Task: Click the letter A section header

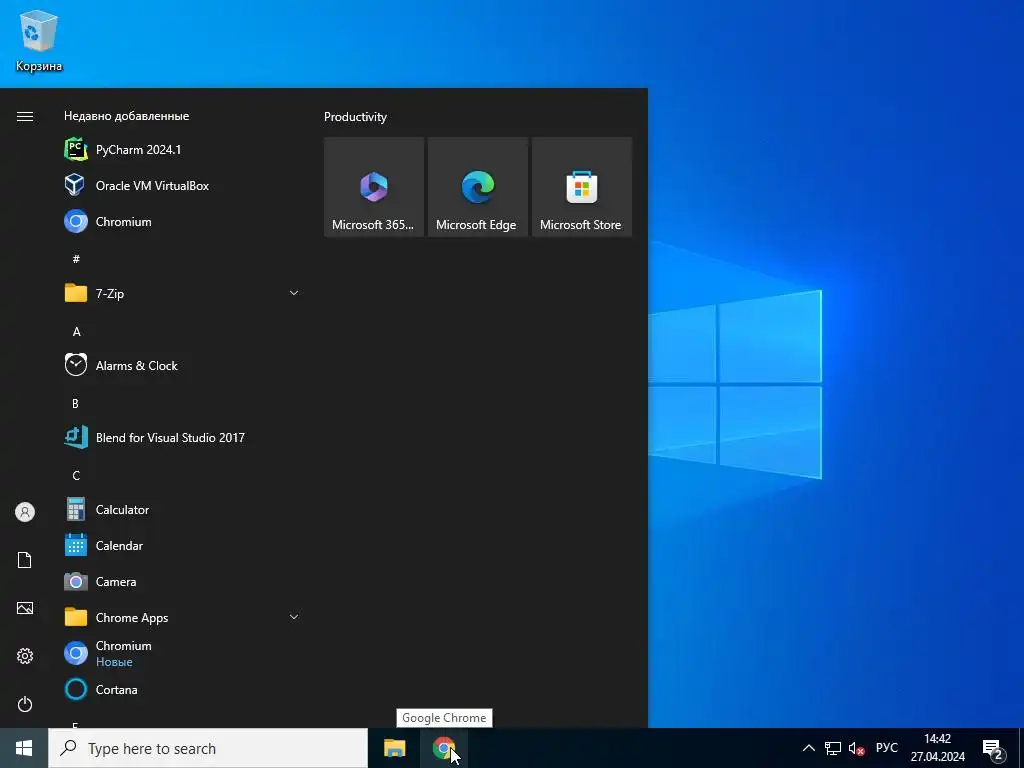Action: click(76, 332)
